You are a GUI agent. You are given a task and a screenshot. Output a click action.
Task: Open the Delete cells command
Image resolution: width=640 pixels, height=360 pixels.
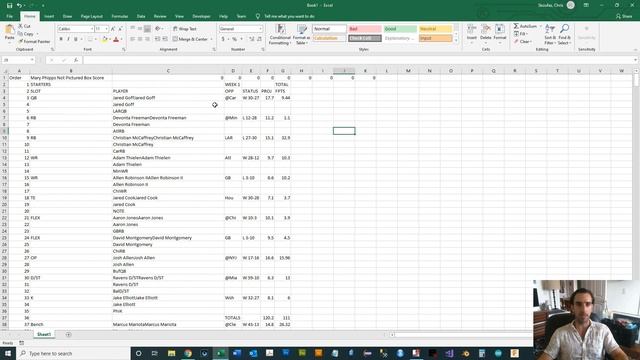(485, 33)
